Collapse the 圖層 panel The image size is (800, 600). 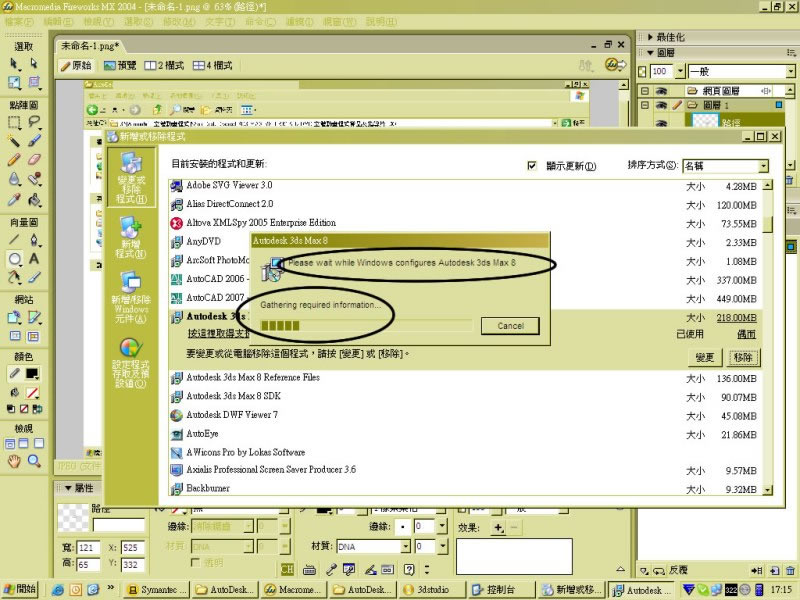coord(650,53)
